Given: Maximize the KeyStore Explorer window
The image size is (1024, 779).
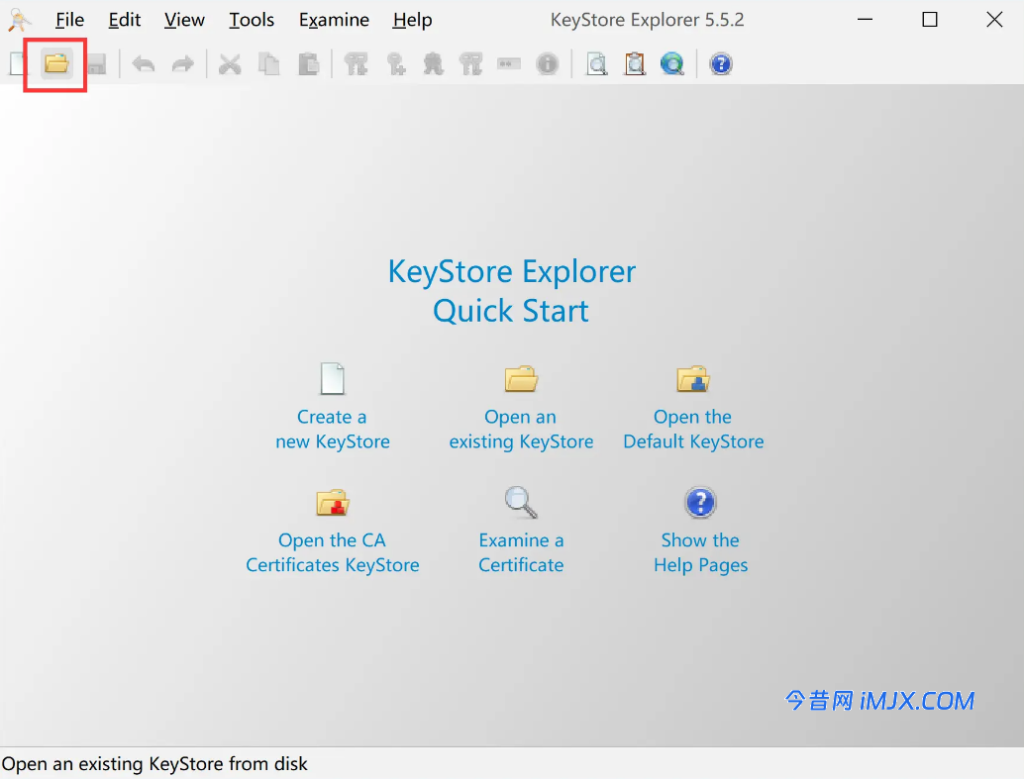Looking at the screenshot, I should [930, 20].
